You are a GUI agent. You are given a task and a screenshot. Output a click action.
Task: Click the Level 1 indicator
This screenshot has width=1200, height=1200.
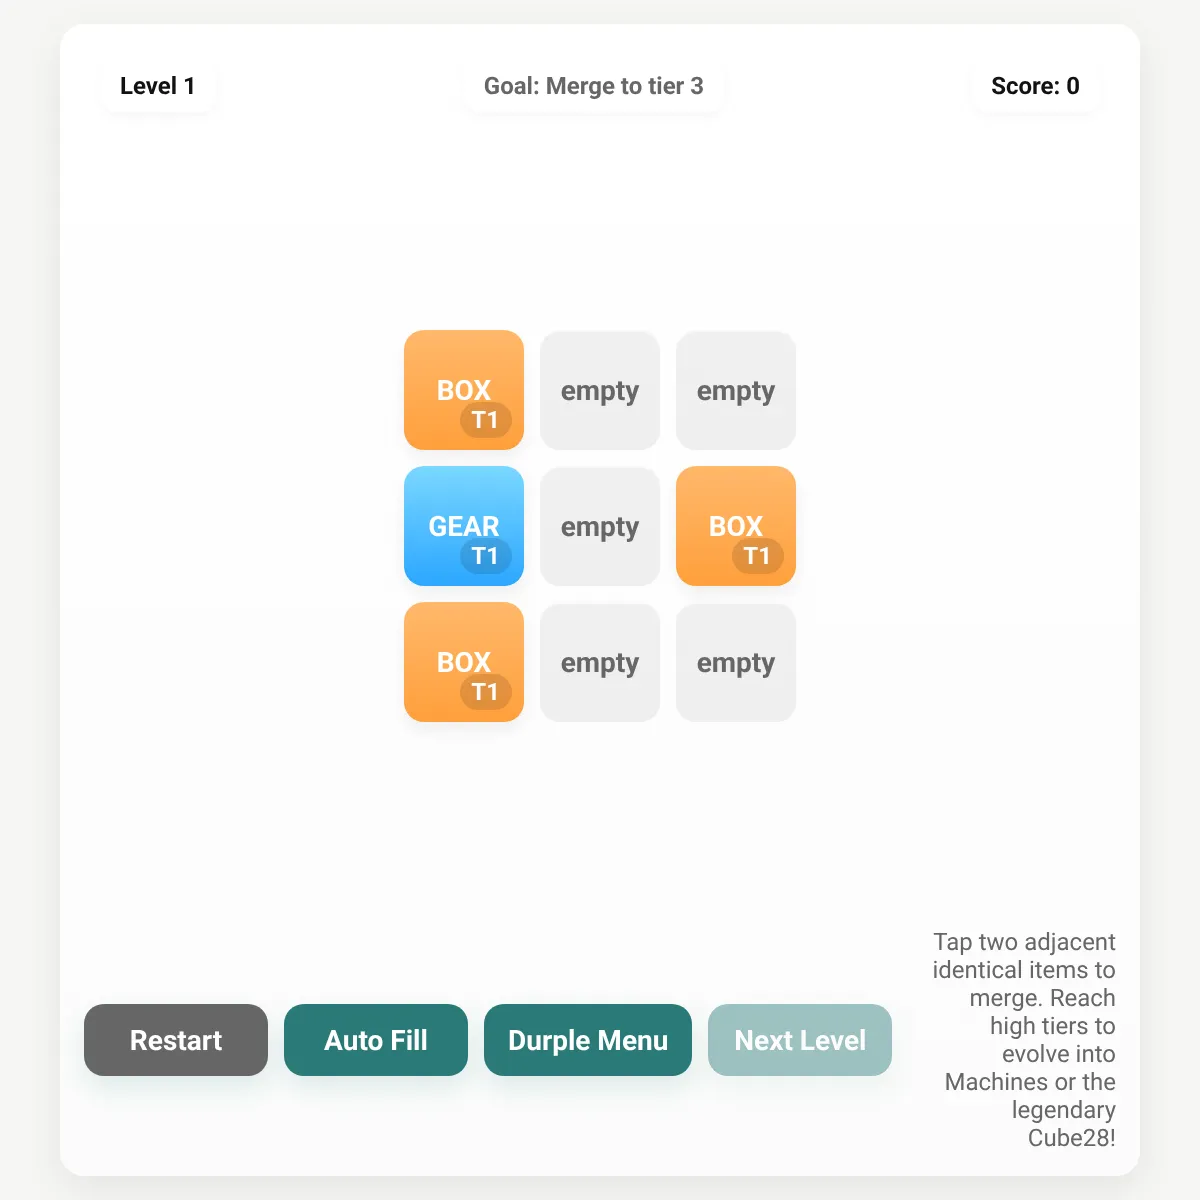[158, 86]
